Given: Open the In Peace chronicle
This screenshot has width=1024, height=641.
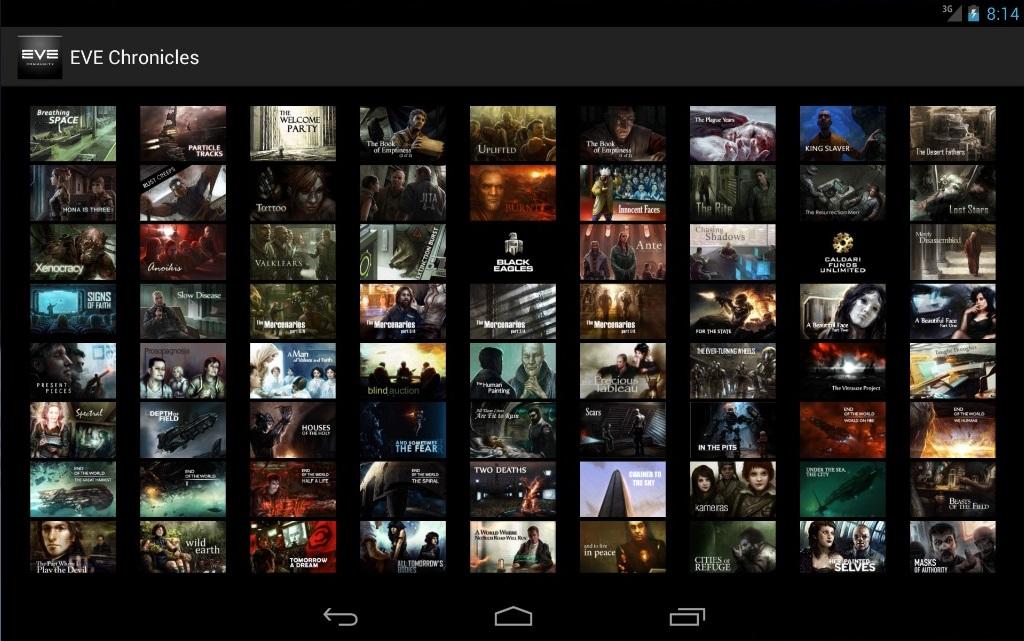Looking at the screenshot, I should tap(623, 548).
